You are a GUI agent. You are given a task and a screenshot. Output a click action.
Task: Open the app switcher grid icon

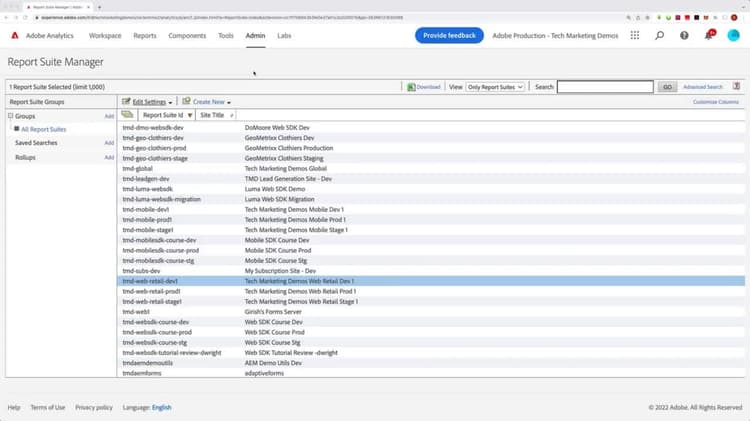click(634, 35)
